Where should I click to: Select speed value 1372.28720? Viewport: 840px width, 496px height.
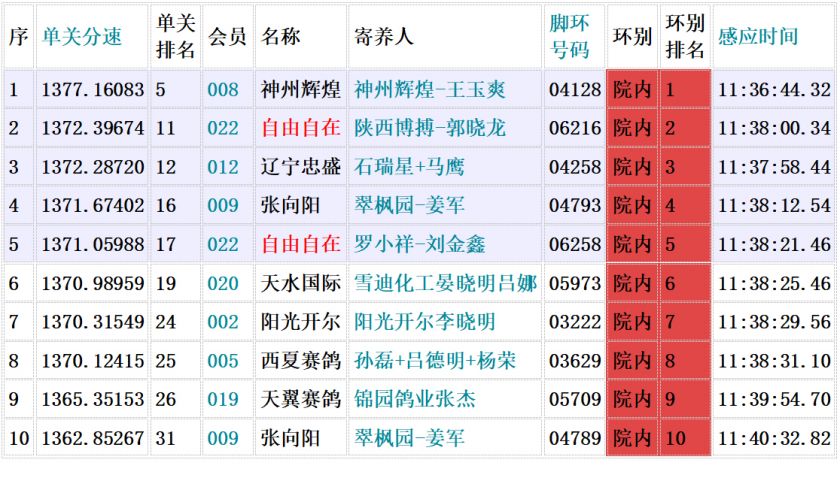coord(93,167)
